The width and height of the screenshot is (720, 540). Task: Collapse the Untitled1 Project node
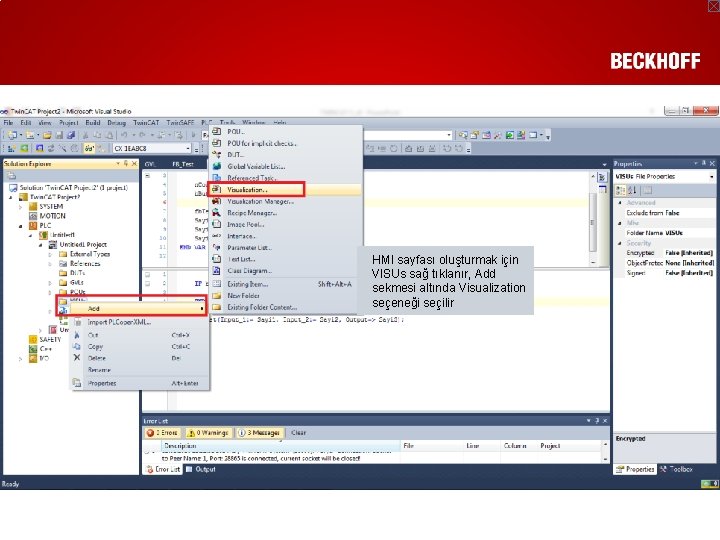click(x=40, y=245)
